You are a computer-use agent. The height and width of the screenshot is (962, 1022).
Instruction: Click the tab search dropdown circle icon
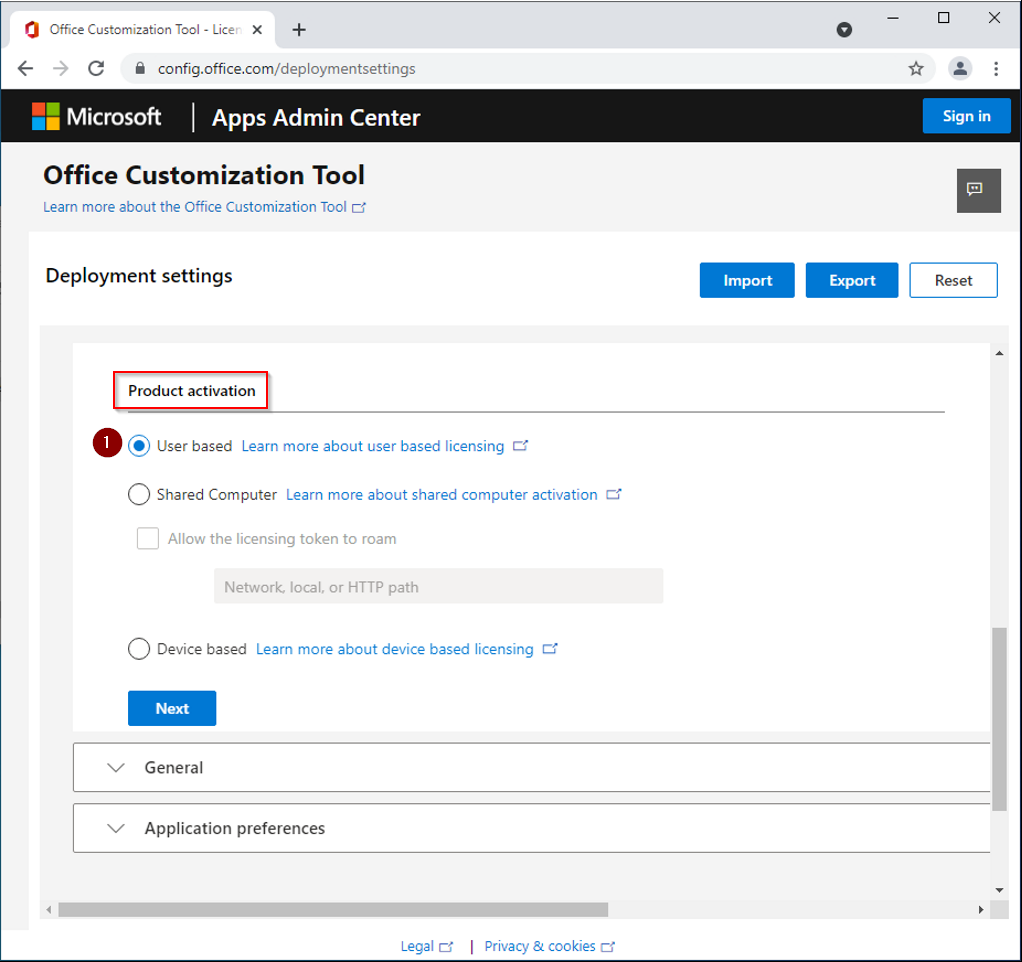tap(844, 30)
